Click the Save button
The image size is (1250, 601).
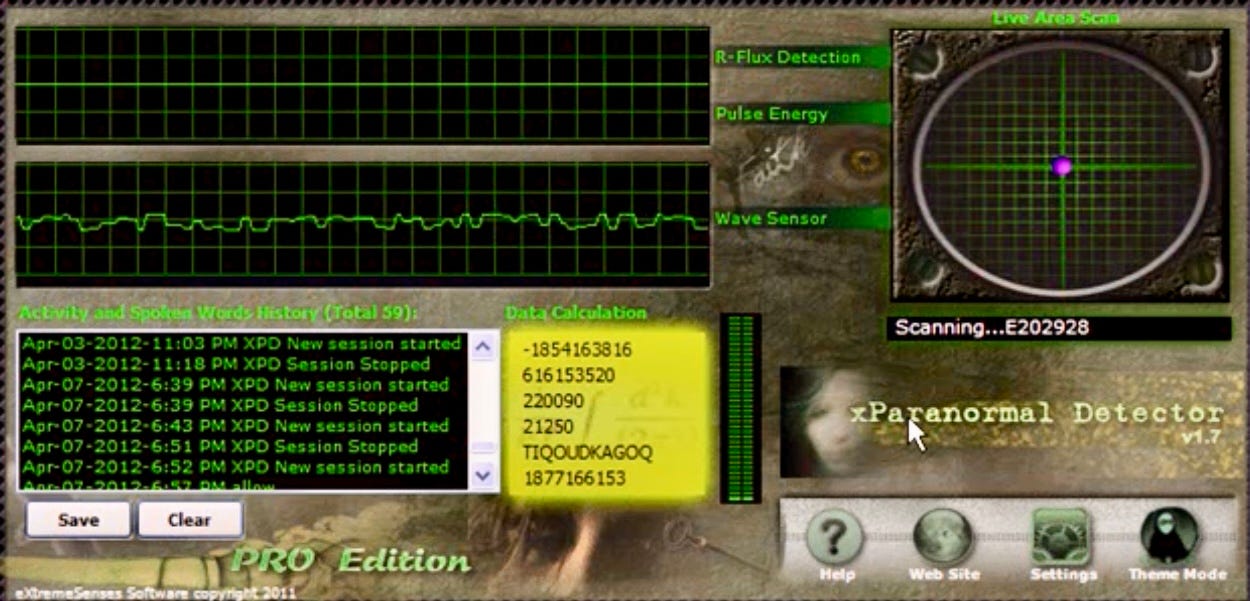[78, 520]
